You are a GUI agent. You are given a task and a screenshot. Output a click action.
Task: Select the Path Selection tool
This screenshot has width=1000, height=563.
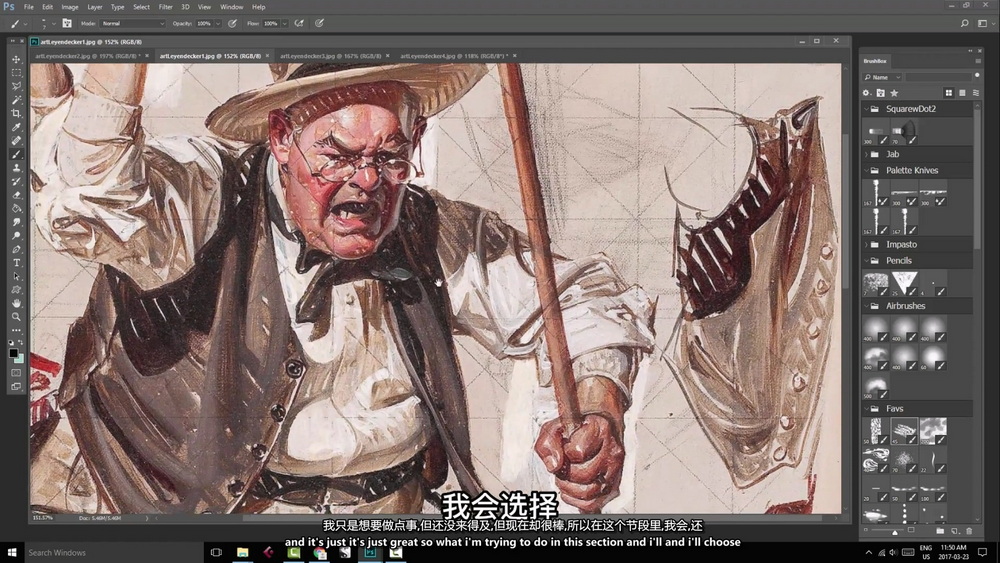pos(16,276)
